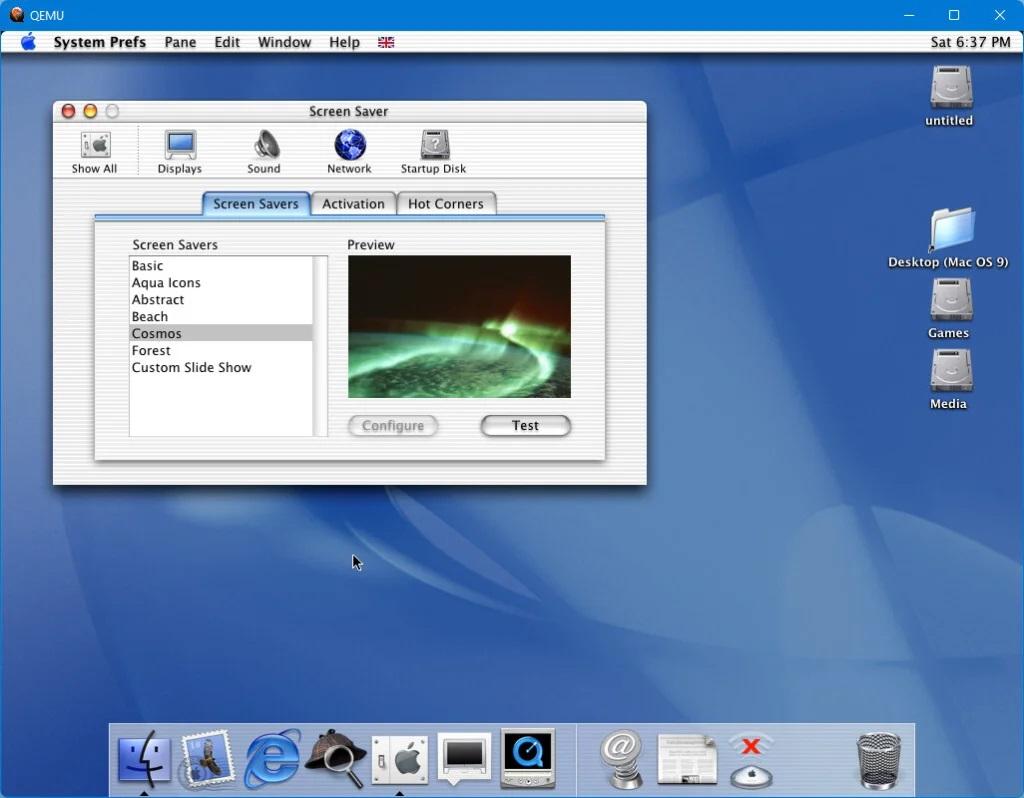
Task: Switch to the Activation tab
Action: pyautogui.click(x=353, y=204)
